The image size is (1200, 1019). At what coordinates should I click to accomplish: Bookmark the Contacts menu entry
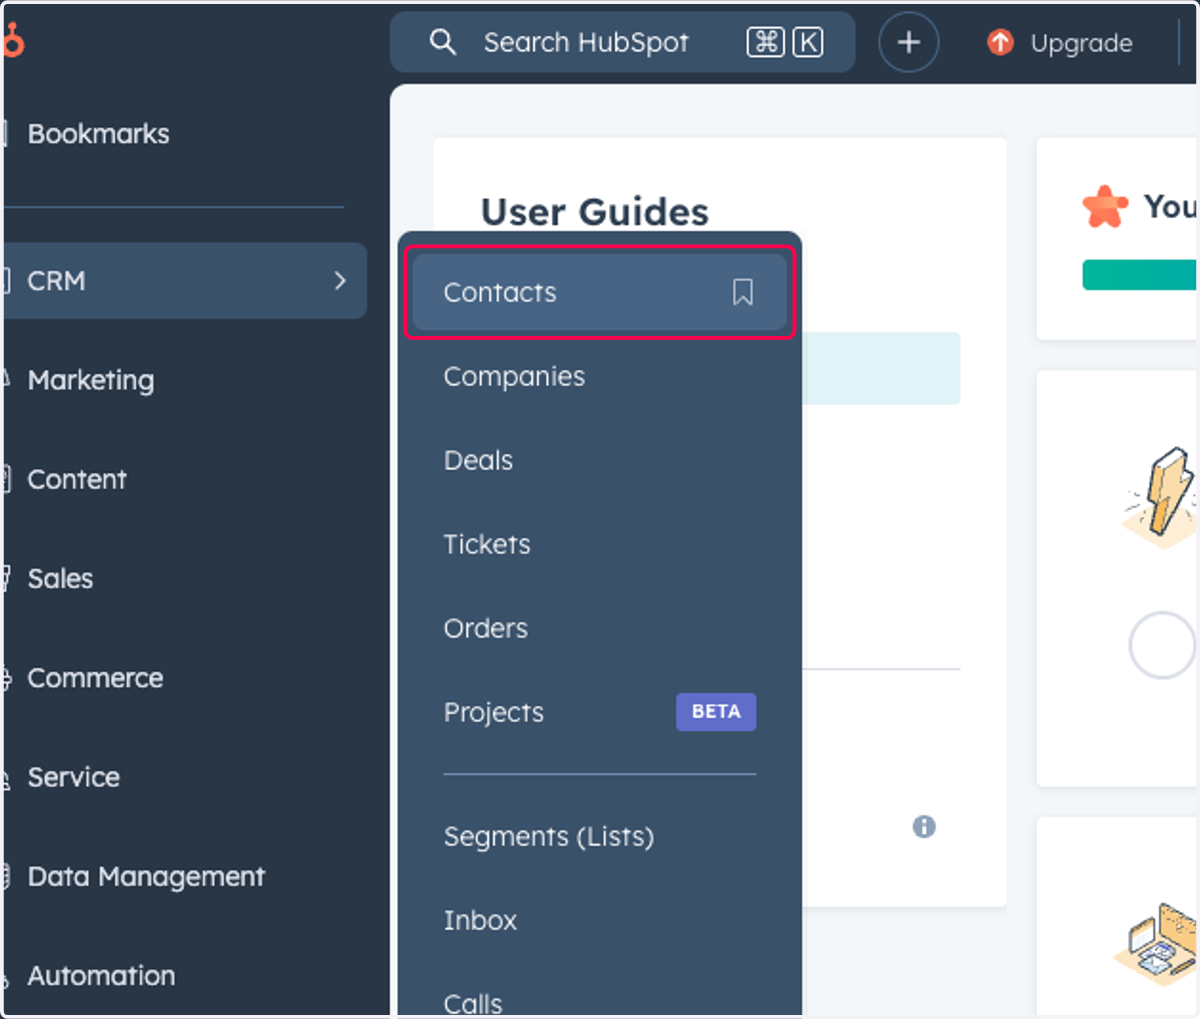click(x=742, y=292)
